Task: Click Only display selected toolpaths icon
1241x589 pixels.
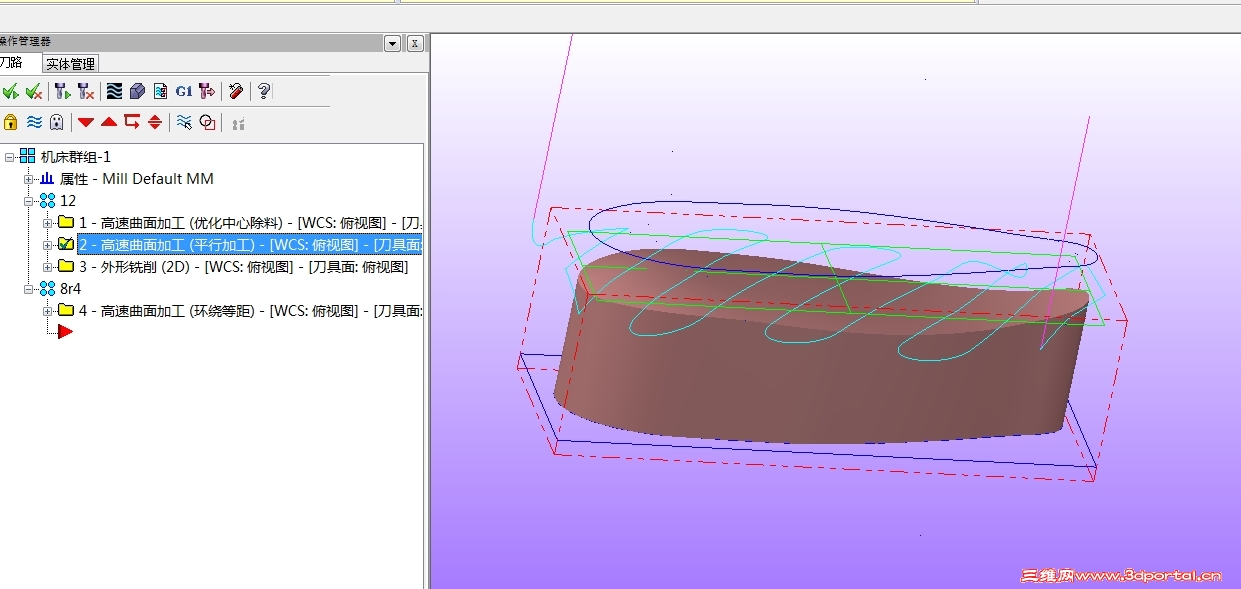Action: 184,122
